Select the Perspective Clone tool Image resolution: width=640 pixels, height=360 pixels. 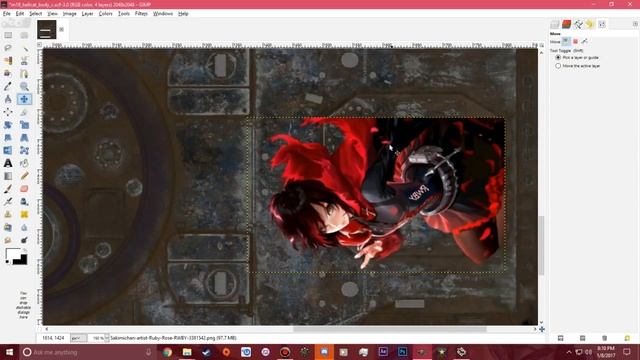[x=8, y=227]
